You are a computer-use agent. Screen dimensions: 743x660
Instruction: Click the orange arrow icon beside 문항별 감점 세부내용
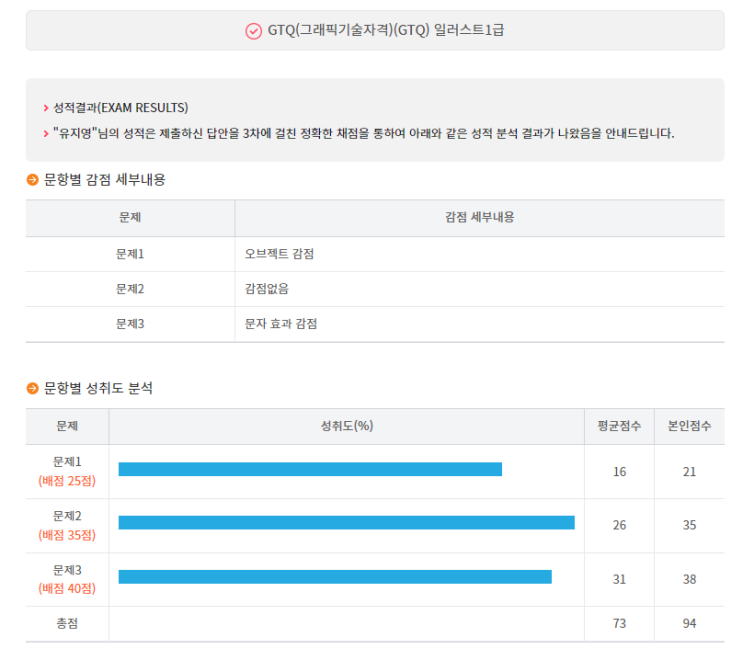point(32,180)
